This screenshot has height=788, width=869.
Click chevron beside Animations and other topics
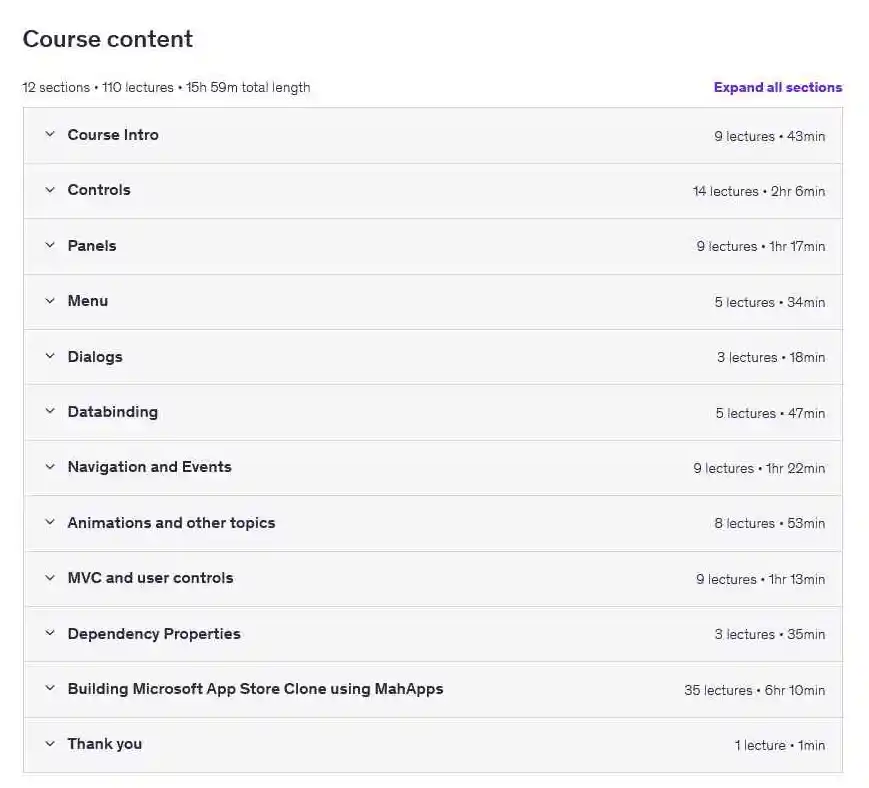[x=49, y=523]
